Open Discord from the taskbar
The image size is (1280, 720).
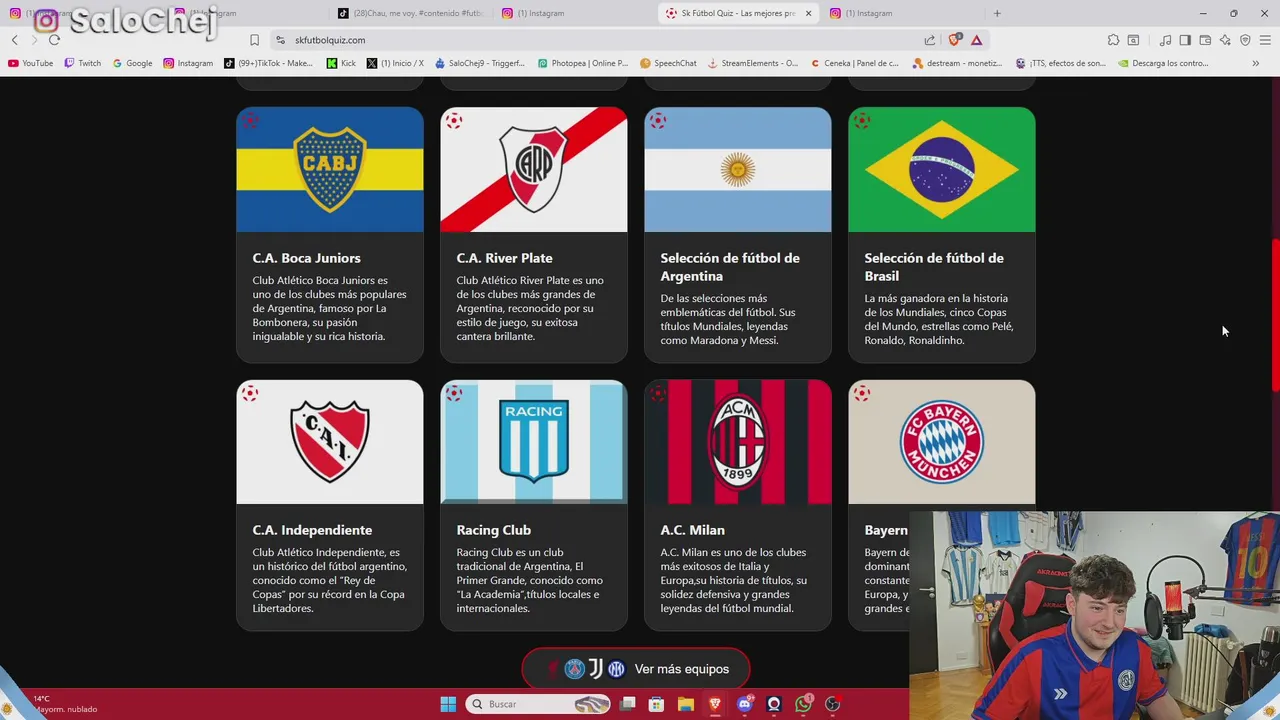(744, 704)
